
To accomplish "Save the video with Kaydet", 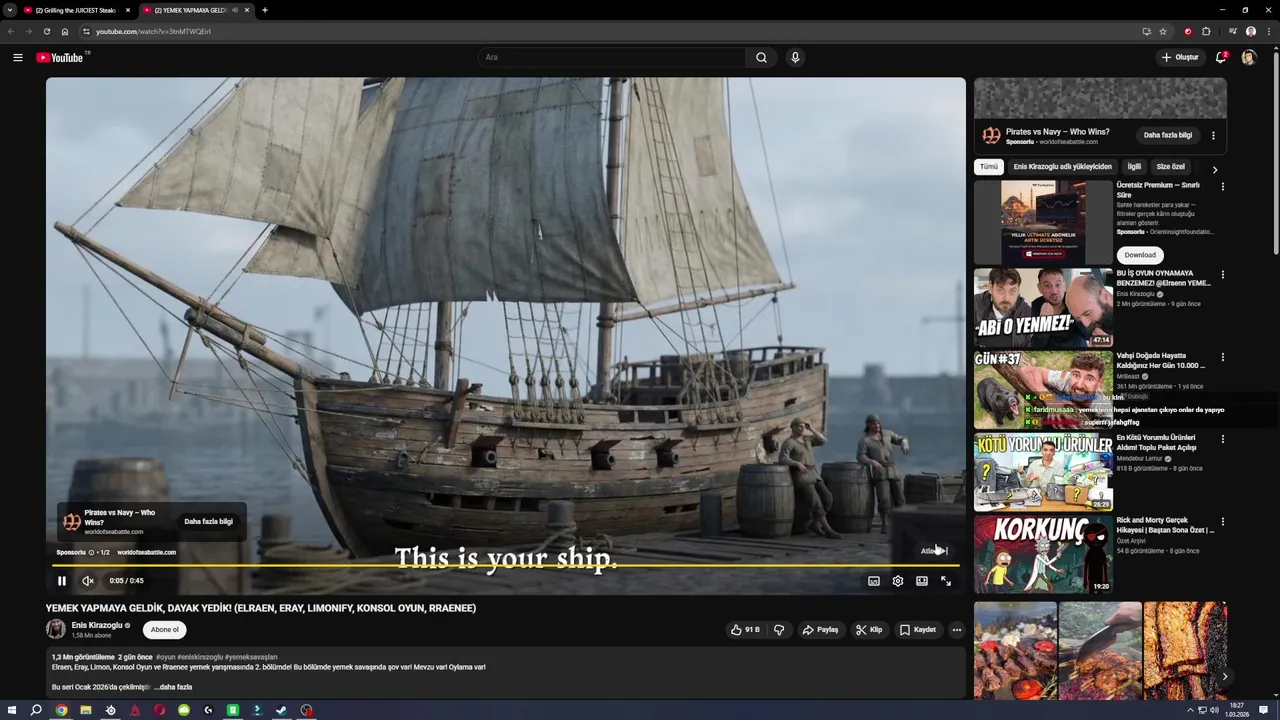I will (x=917, y=630).
